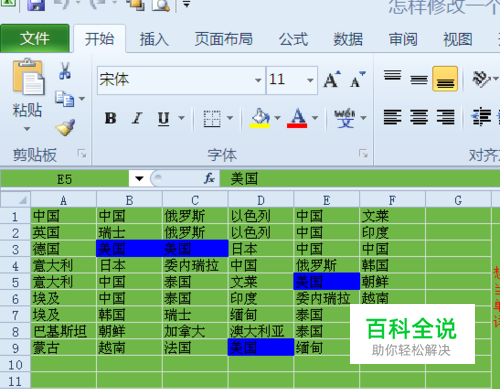Open the 字体 dialog launcher

coord(363,153)
